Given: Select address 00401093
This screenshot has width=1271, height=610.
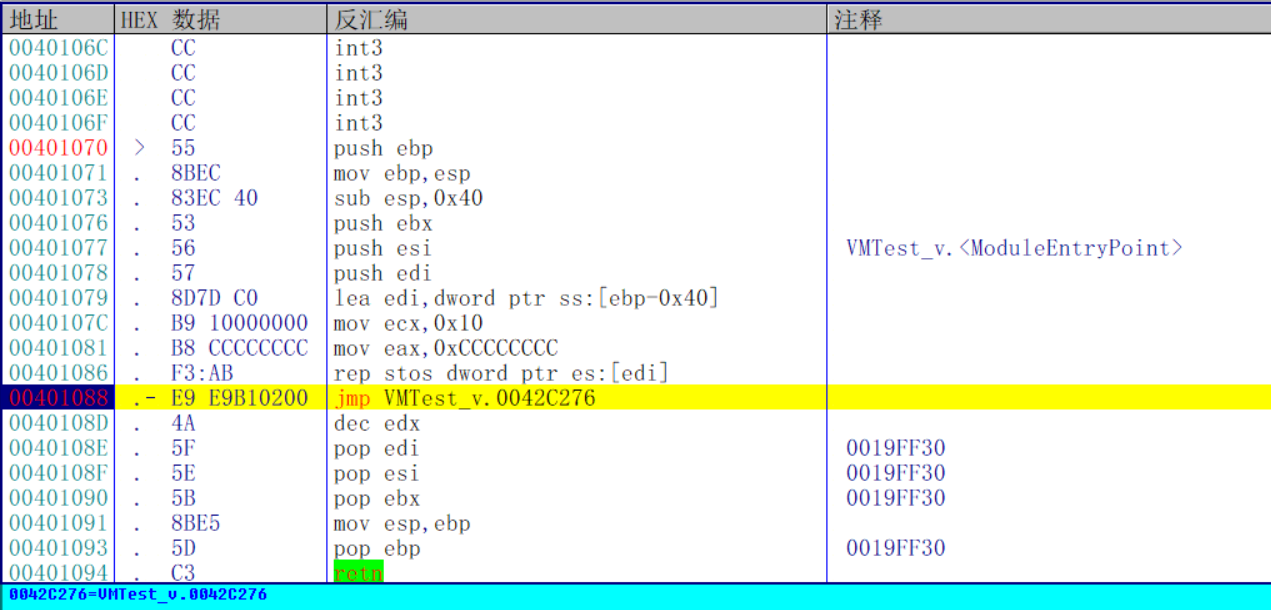Looking at the screenshot, I should click(x=59, y=548).
